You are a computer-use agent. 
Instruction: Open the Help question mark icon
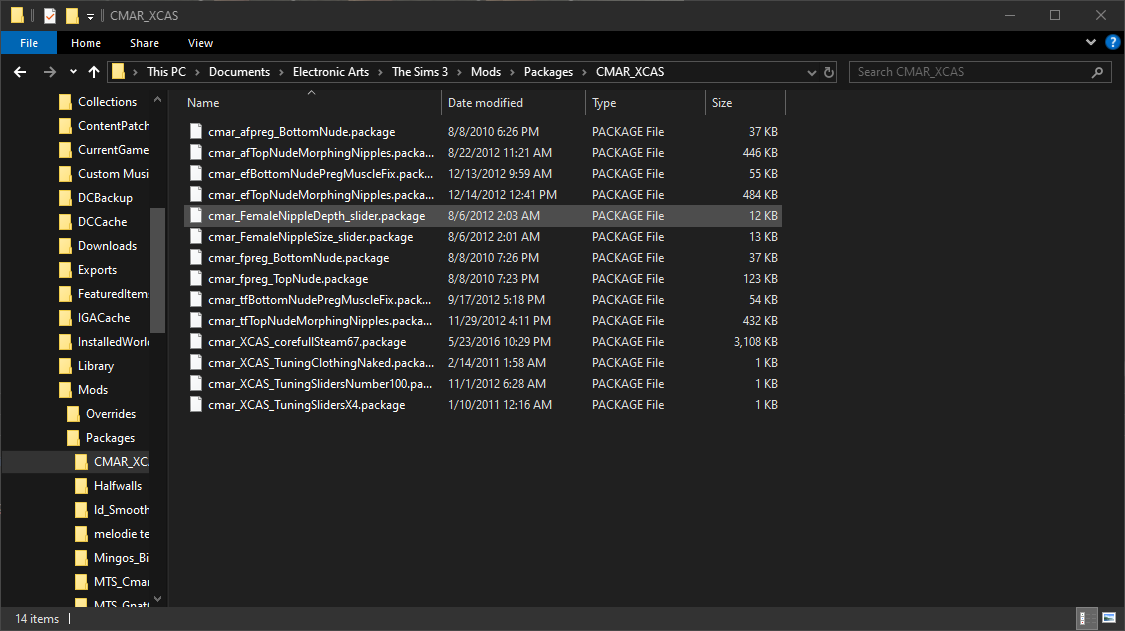coord(1112,43)
